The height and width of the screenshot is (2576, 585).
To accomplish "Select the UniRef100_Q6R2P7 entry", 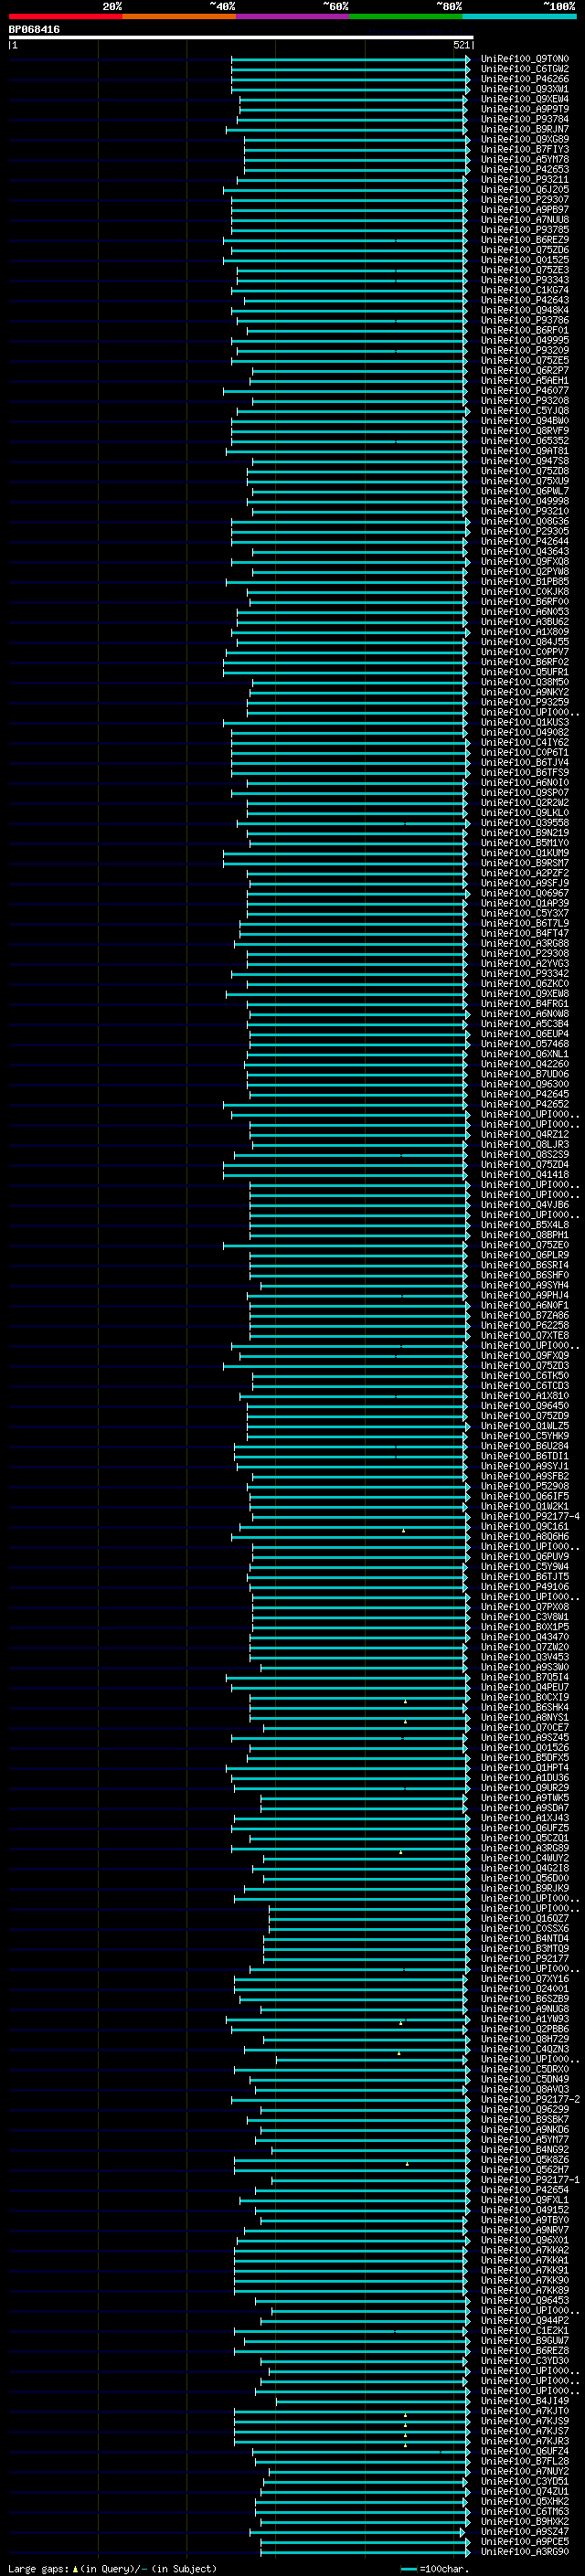I will coord(524,371).
